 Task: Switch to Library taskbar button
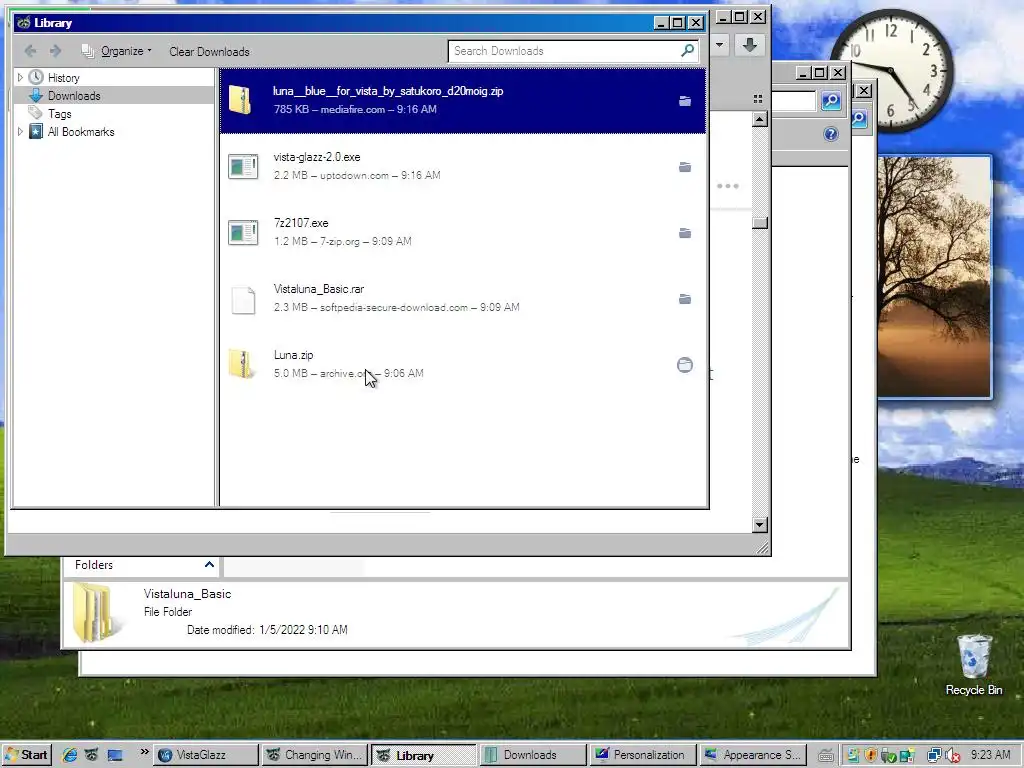423,755
